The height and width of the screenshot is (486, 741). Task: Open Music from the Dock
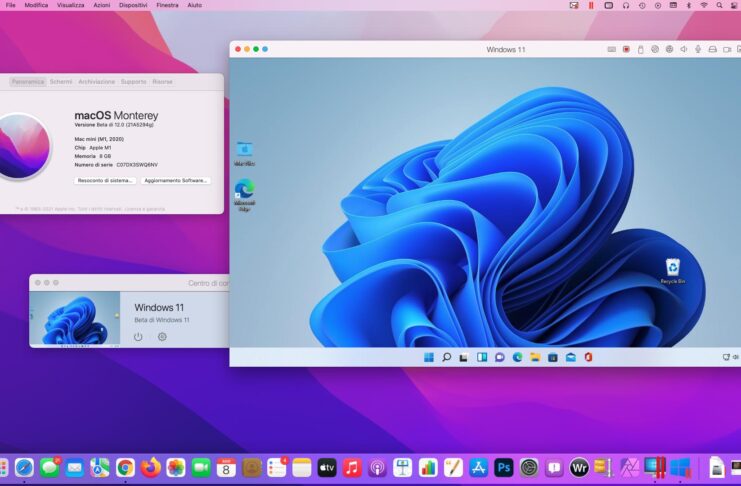click(352, 468)
